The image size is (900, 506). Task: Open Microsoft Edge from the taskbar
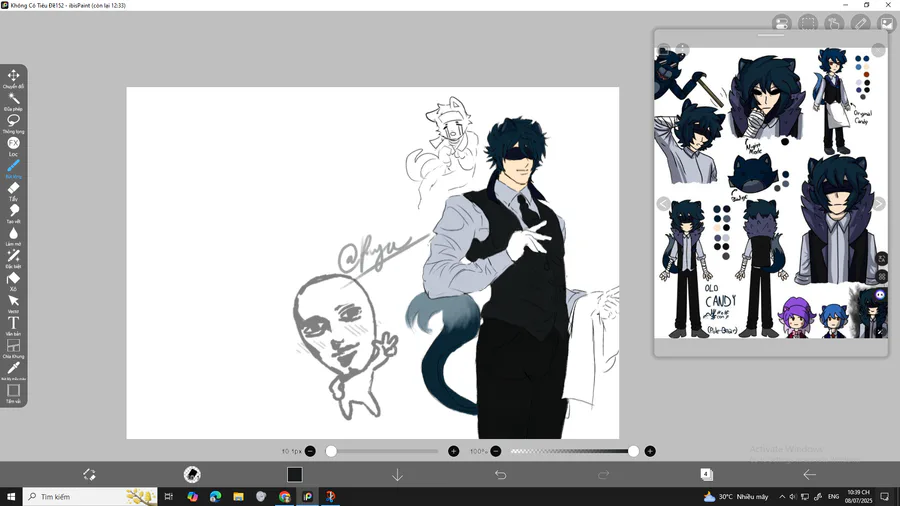click(x=215, y=497)
